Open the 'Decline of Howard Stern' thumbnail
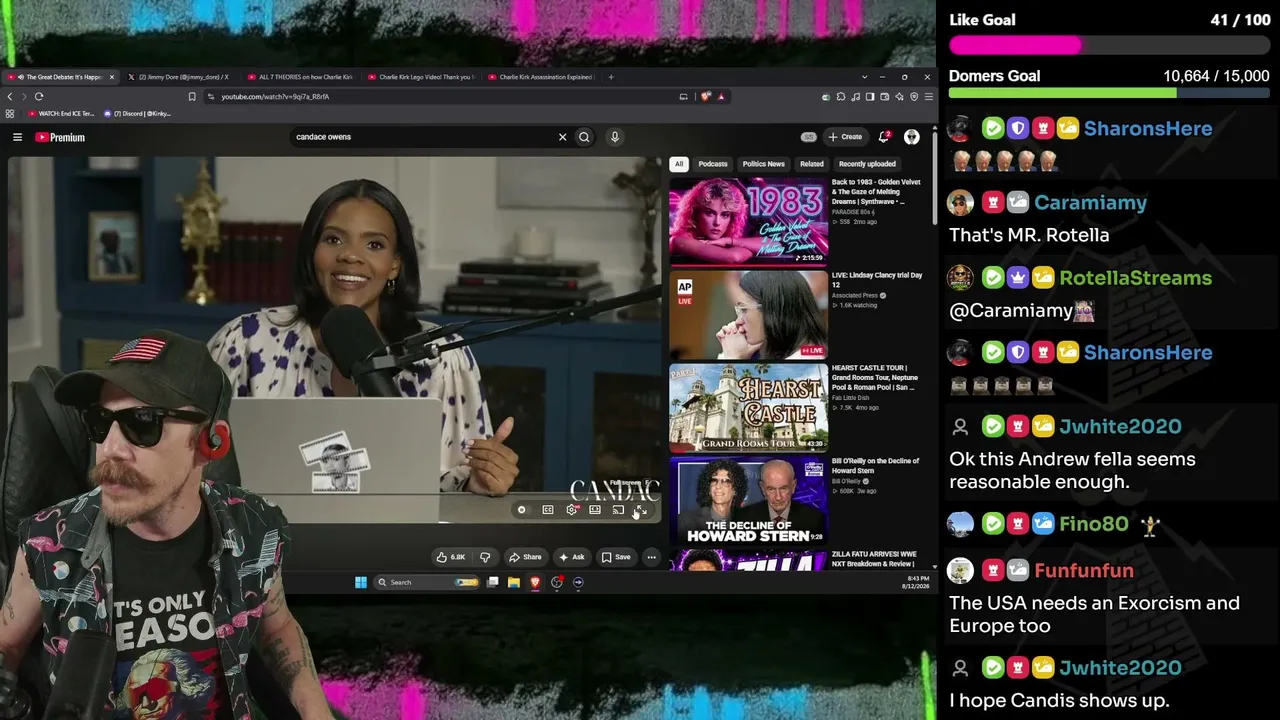The height and width of the screenshot is (720, 1280). [x=748, y=500]
